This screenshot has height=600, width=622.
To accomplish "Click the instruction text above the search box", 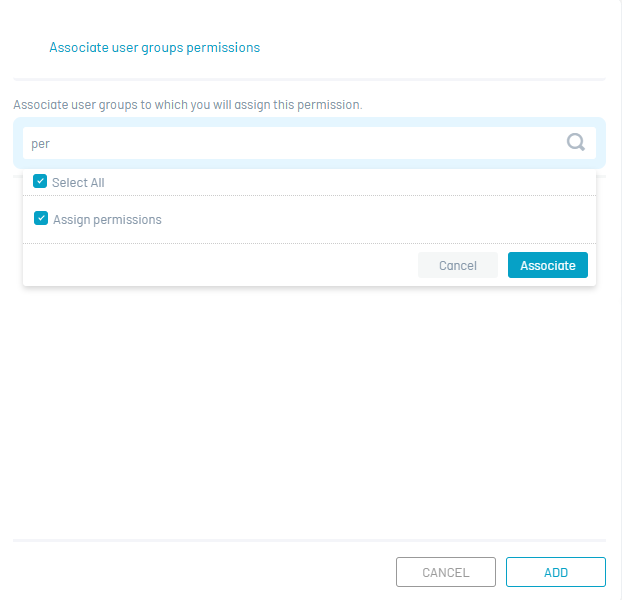I will point(187,104).
